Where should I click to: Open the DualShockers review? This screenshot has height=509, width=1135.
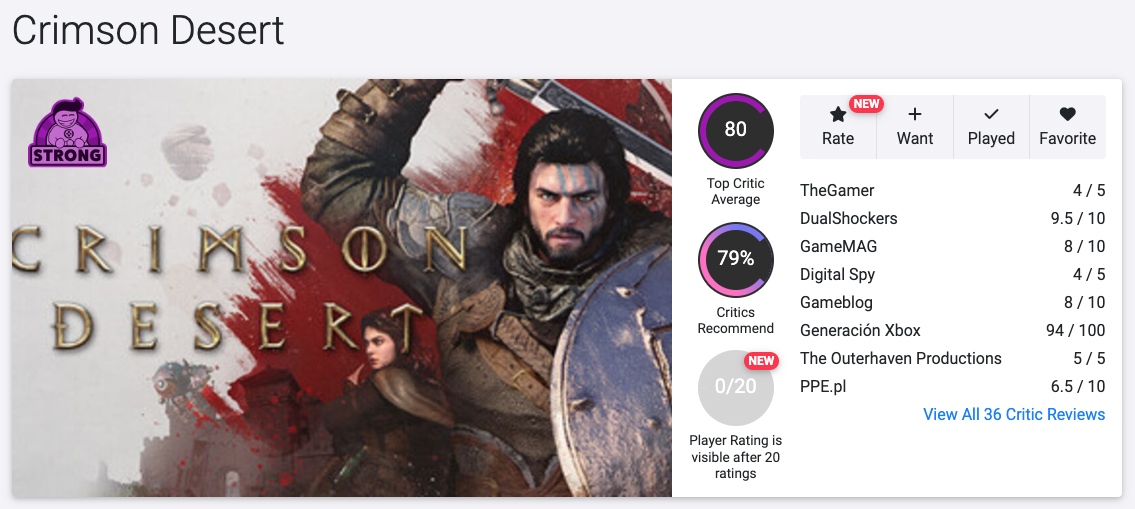[849, 218]
